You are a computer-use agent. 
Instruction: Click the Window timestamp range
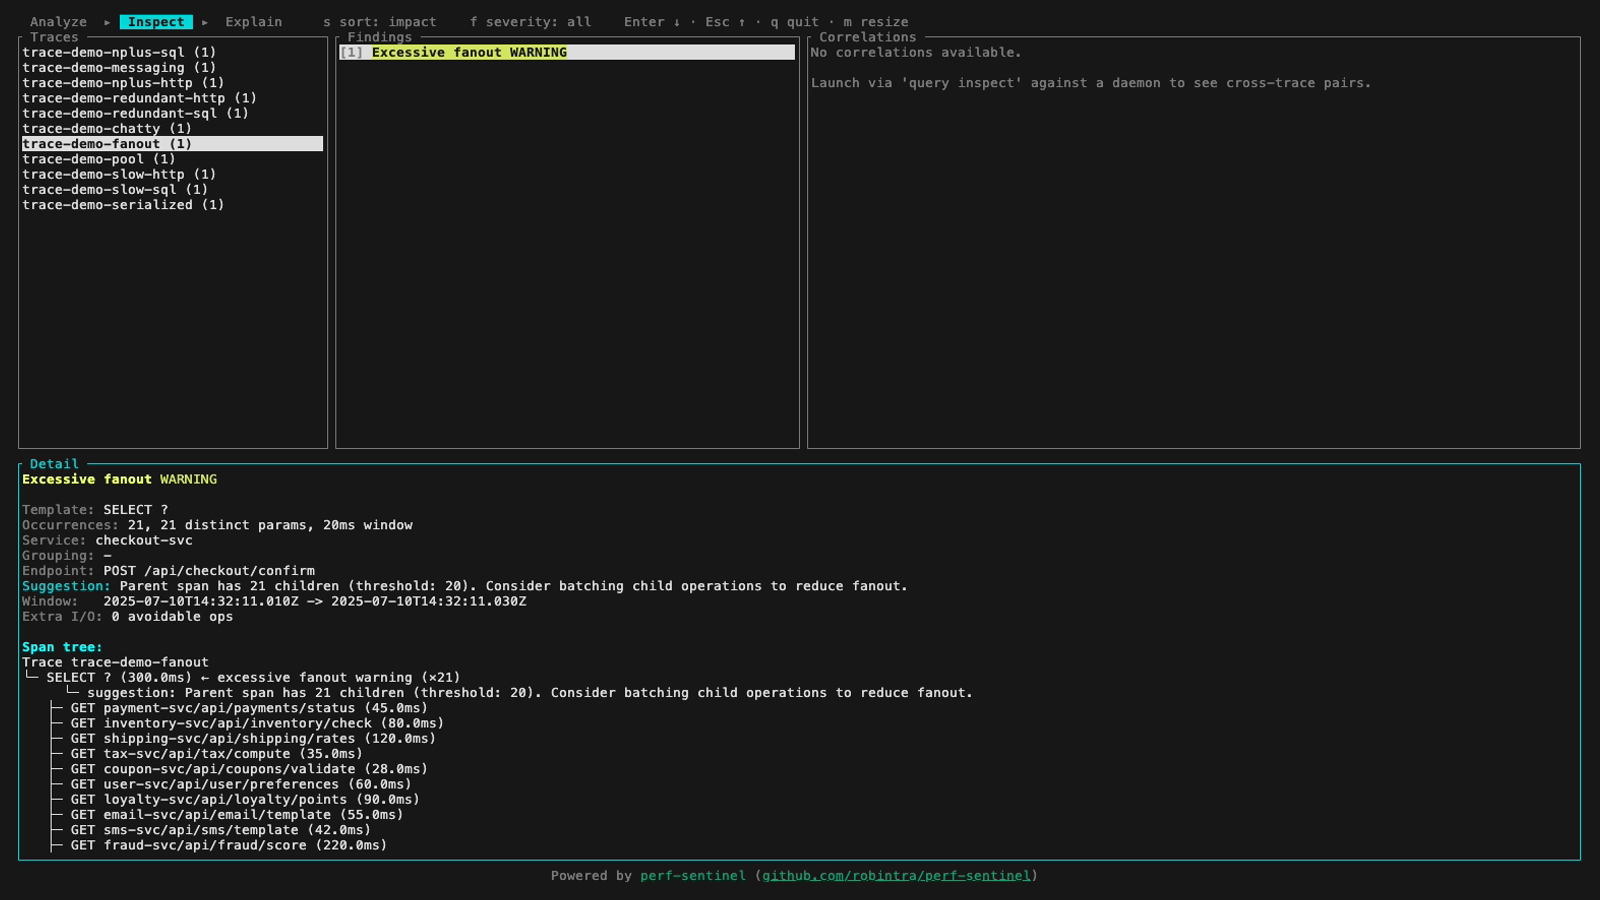pos(315,602)
